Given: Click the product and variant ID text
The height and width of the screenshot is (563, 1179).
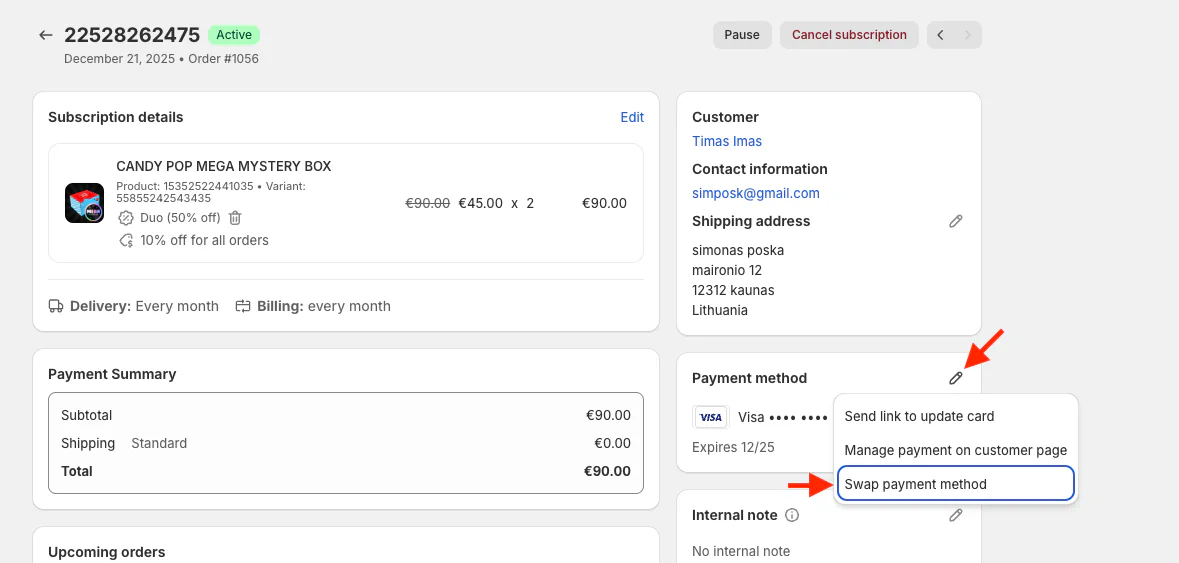Looking at the screenshot, I should (x=211, y=192).
